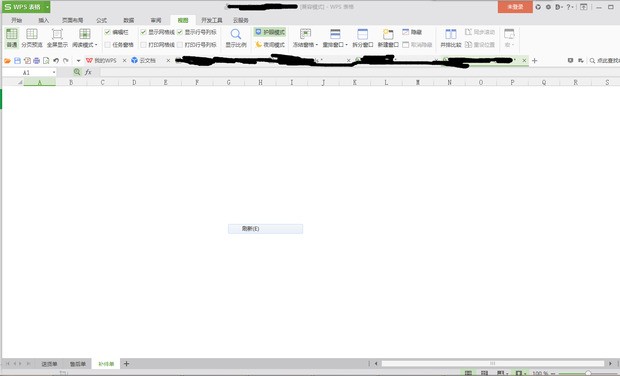Click the orange login (未登录) button
The width and height of the screenshot is (620, 376).
(515, 7)
